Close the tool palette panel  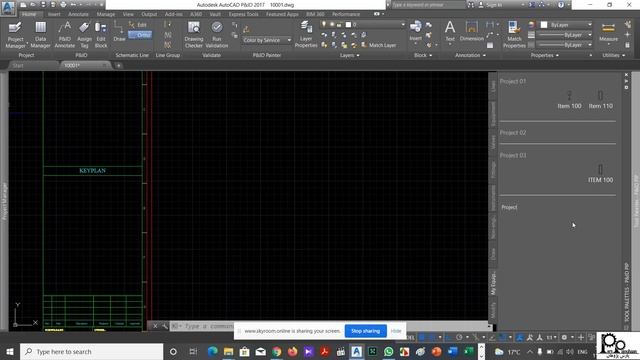tap(626, 75)
